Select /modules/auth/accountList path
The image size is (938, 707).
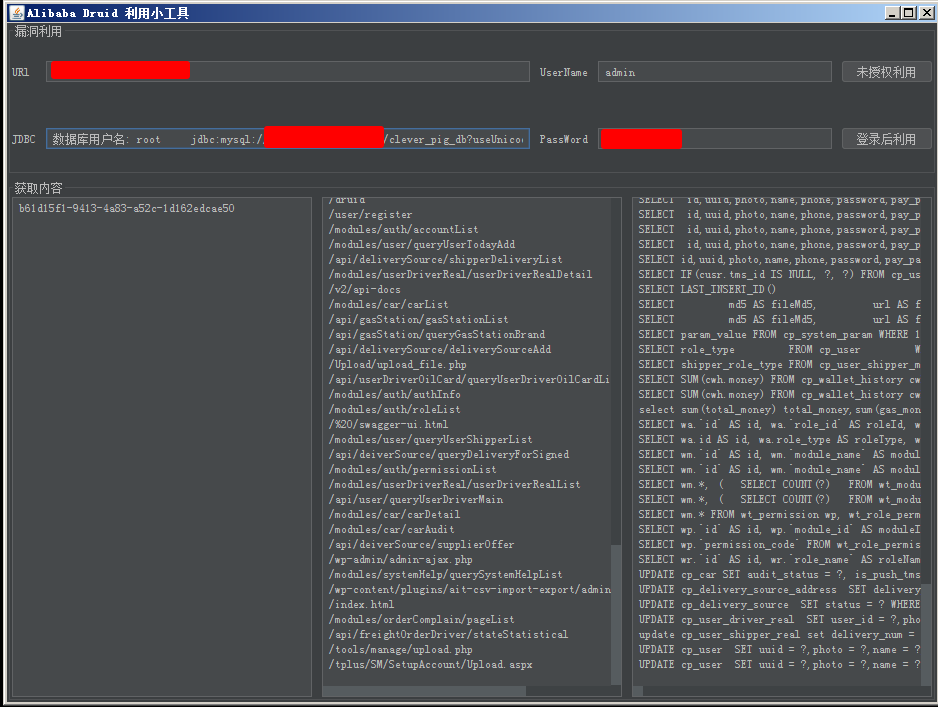pos(403,229)
